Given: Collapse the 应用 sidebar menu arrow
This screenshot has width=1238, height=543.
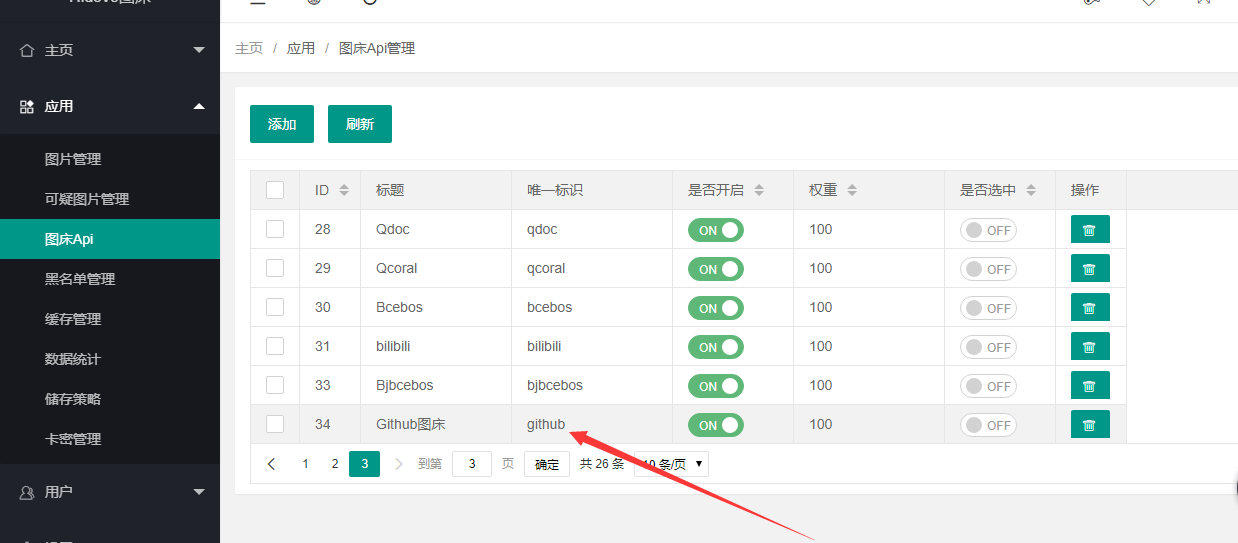Looking at the screenshot, I should click(199, 106).
